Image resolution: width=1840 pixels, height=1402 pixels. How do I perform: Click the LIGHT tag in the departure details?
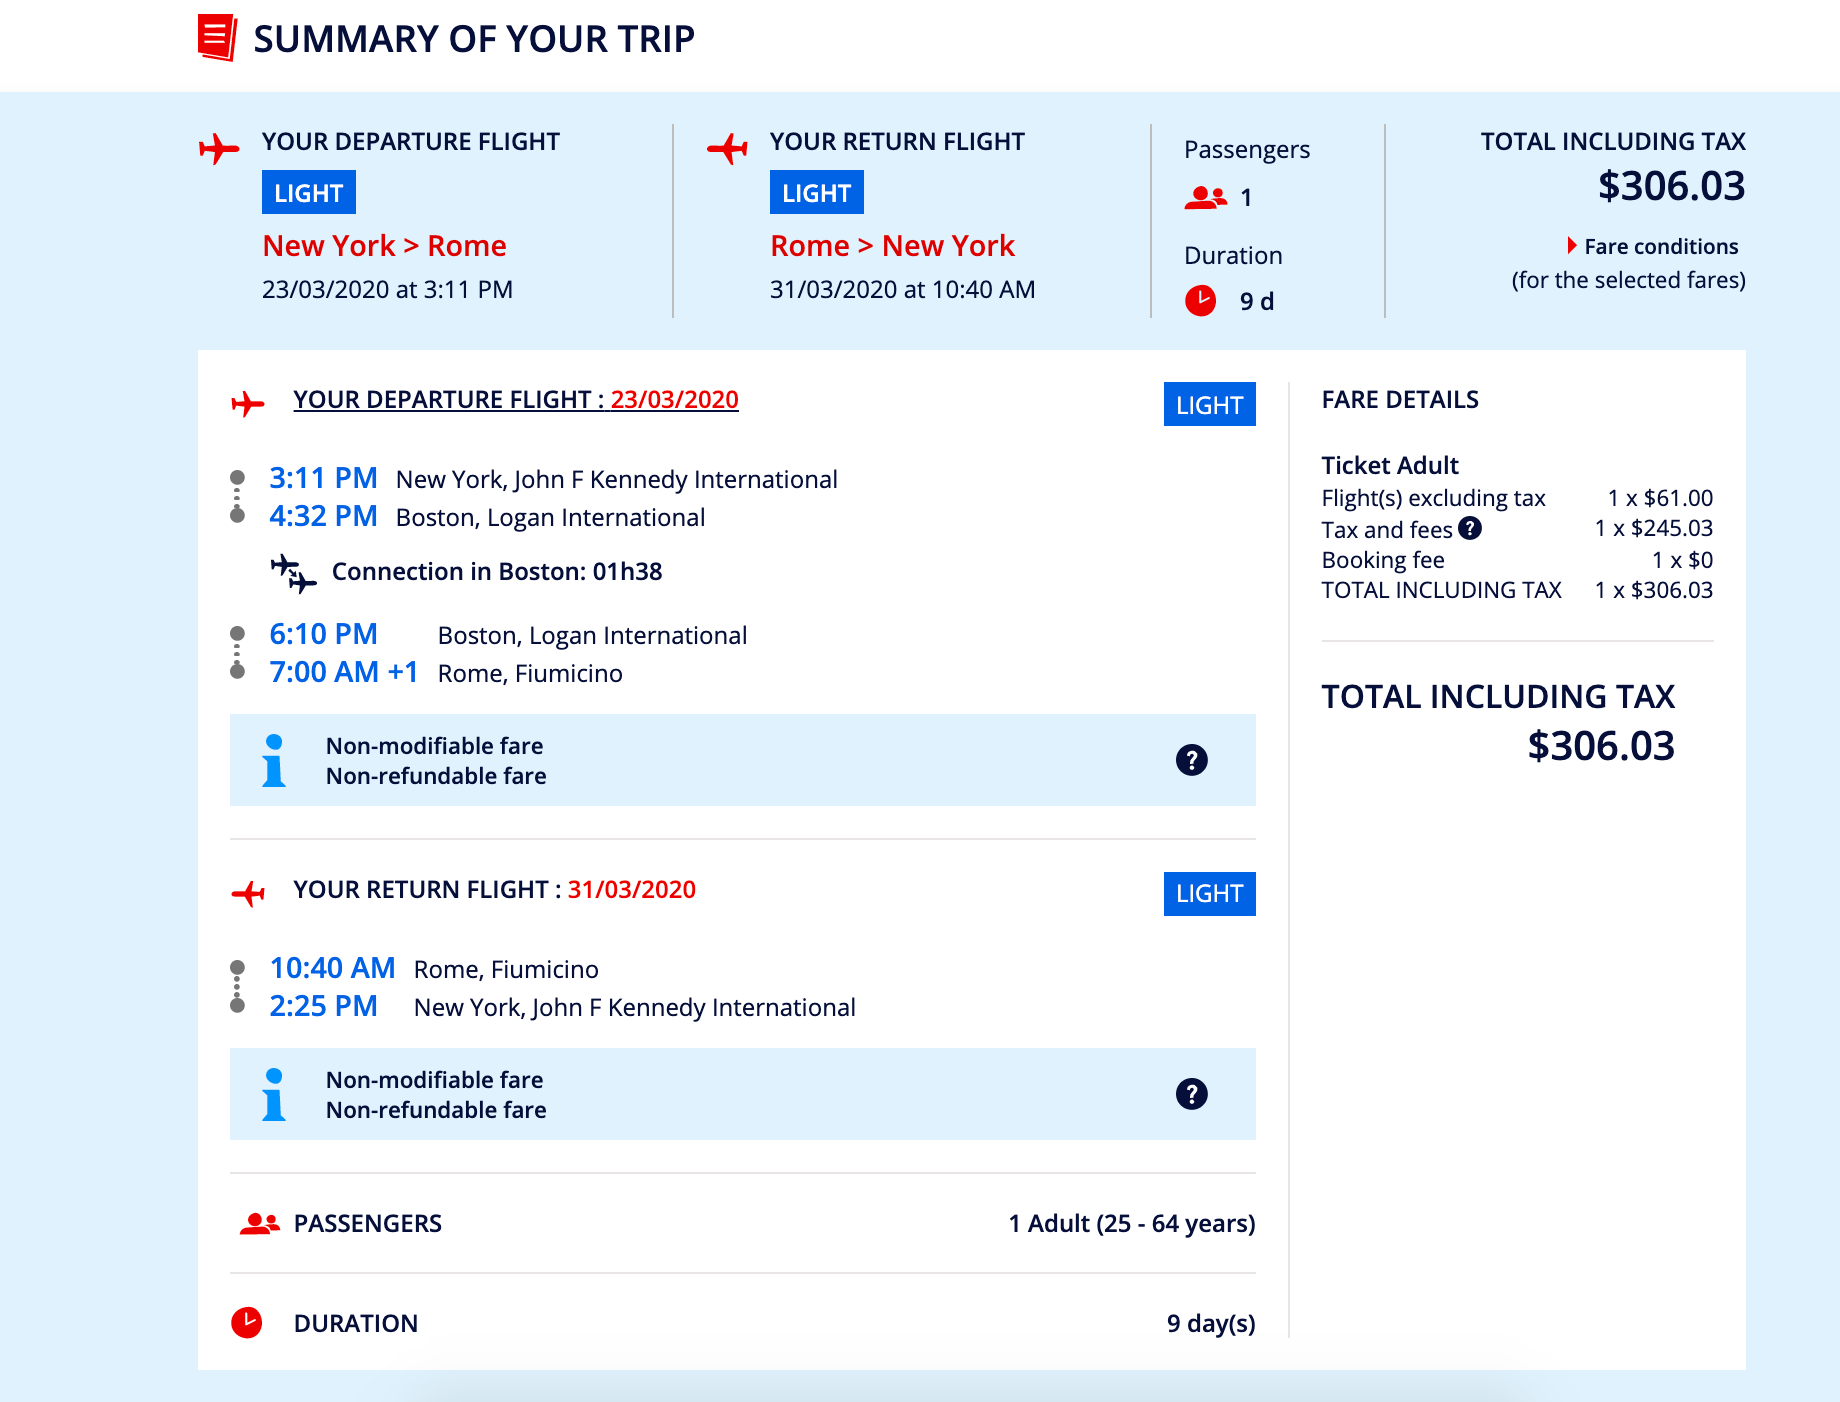pos(1209,405)
